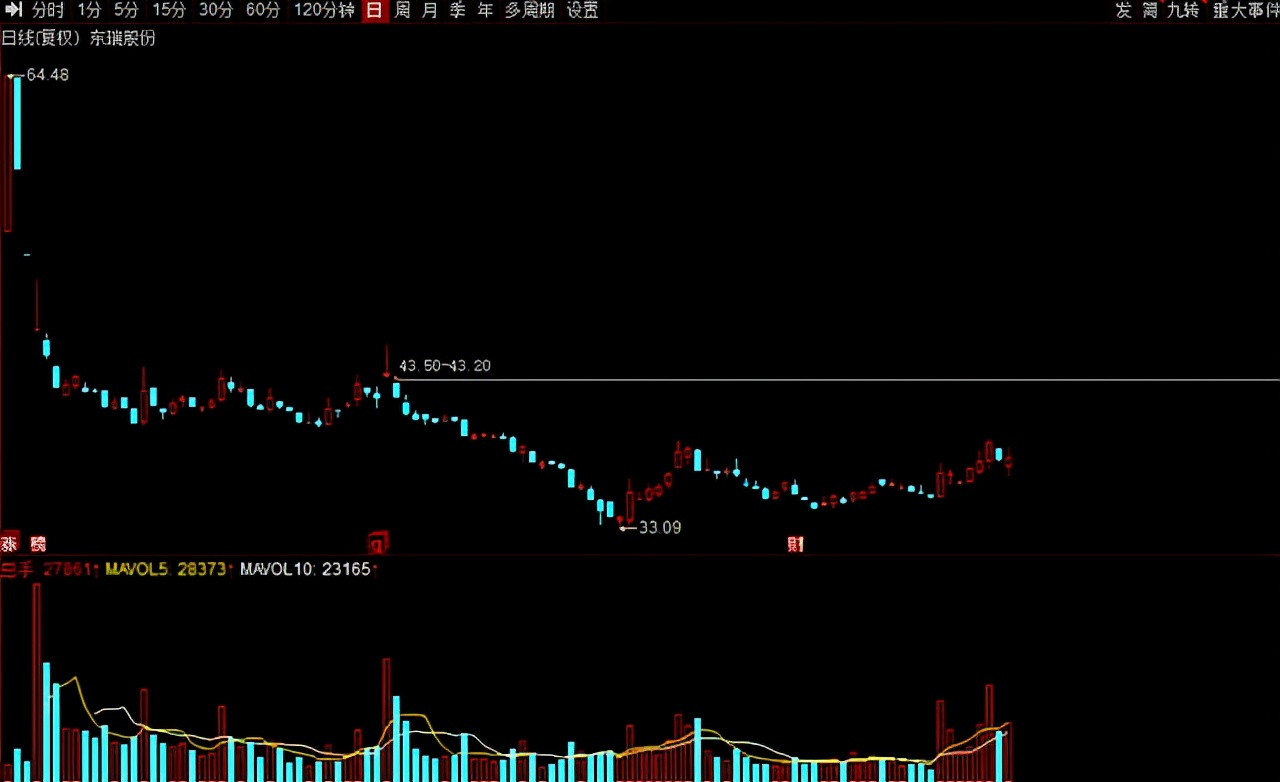This screenshot has height=782, width=1280.
Task: Switch to the 季 quarterly chart
Action: 458,10
